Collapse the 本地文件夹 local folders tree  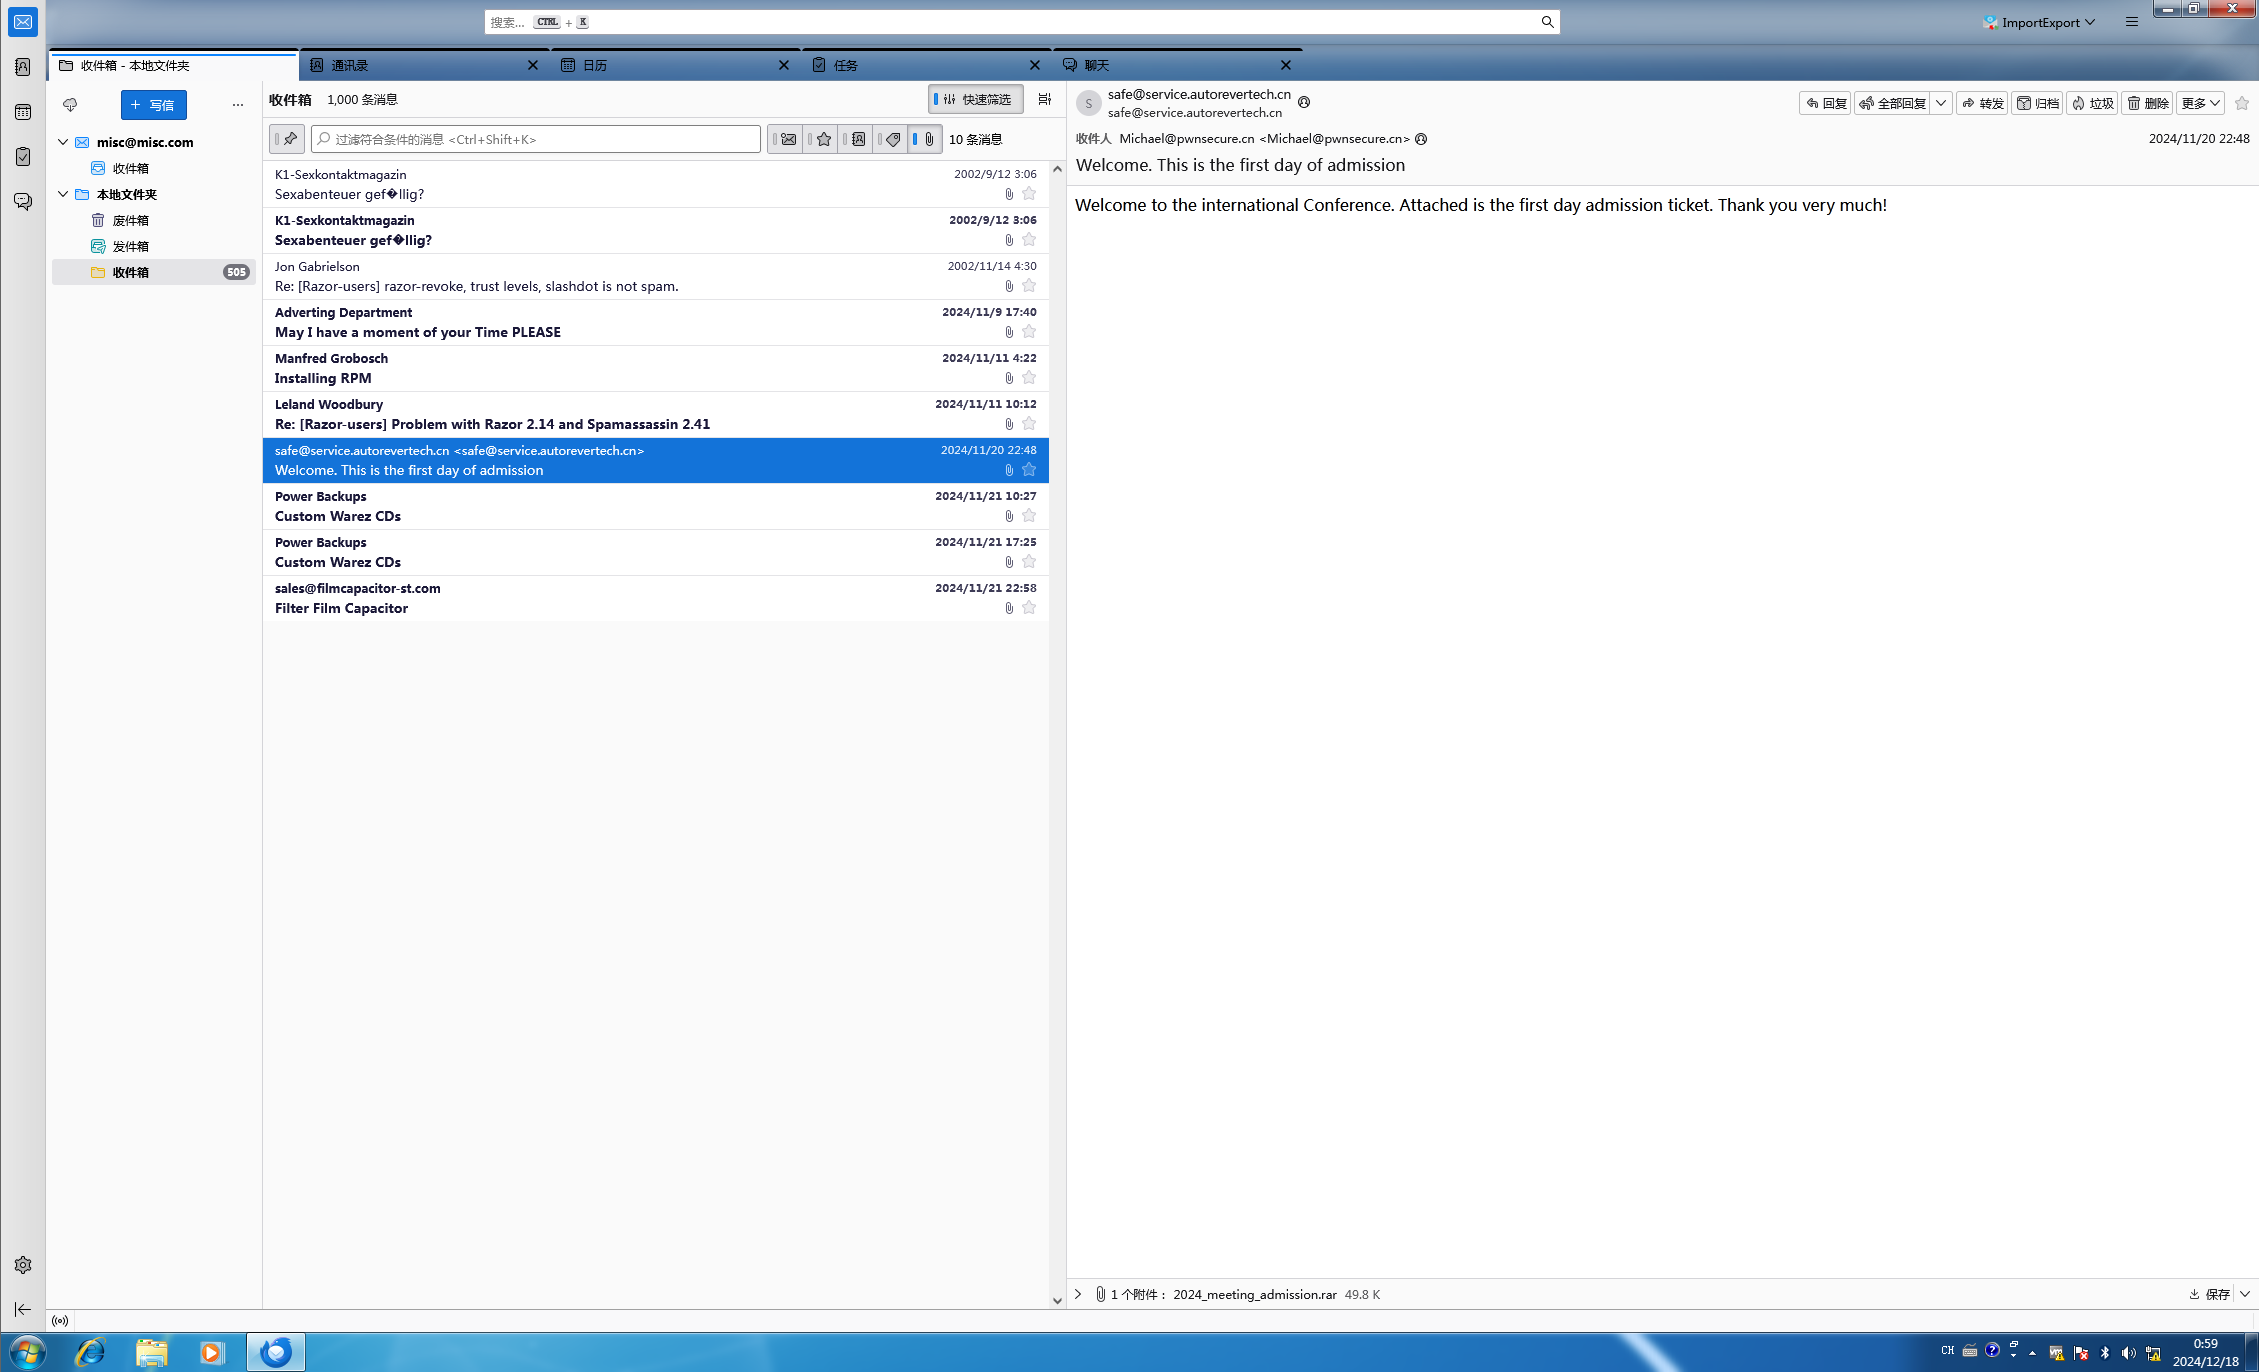click(63, 194)
